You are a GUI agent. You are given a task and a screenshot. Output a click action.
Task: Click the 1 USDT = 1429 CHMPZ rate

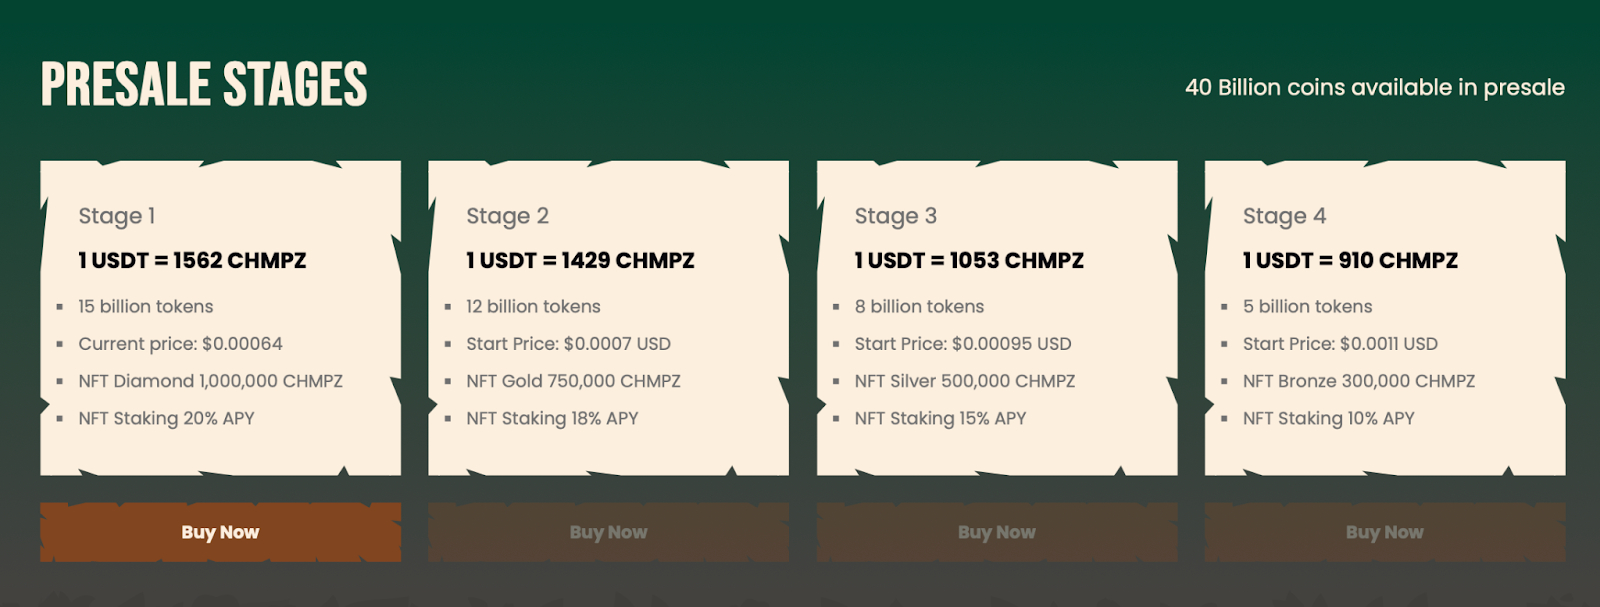tap(580, 261)
